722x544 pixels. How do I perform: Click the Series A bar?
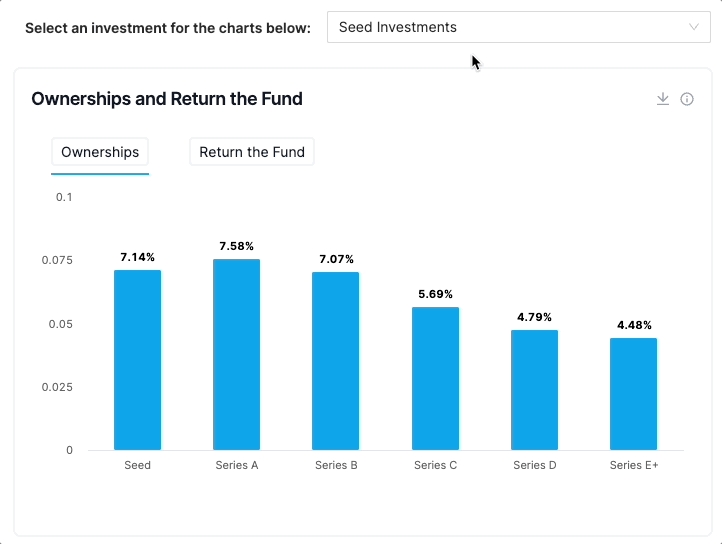pos(236,354)
